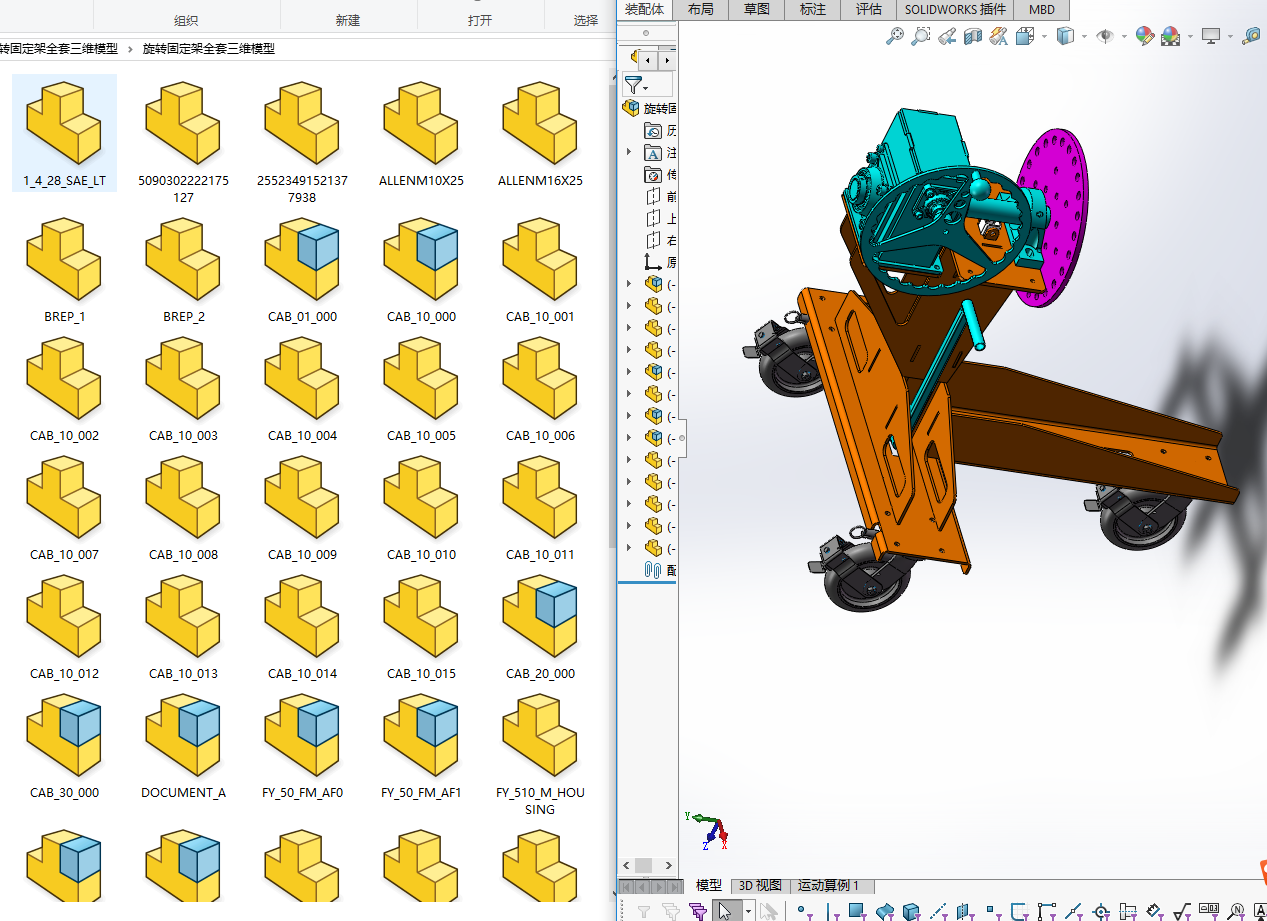This screenshot has width=1267, height=921.
Task: Select the cursor selection tool in bottom toolbar
Action: [724, 911]
